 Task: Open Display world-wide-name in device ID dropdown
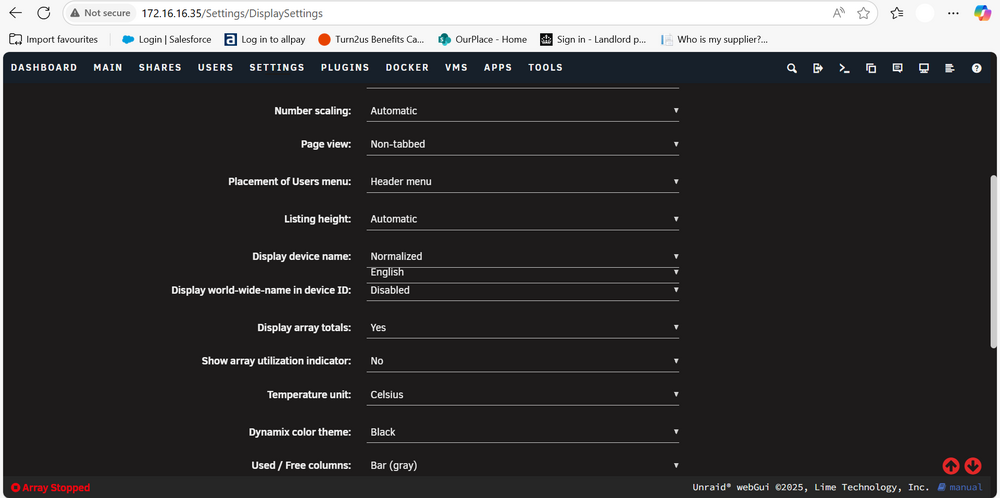(x=524, y=290)
